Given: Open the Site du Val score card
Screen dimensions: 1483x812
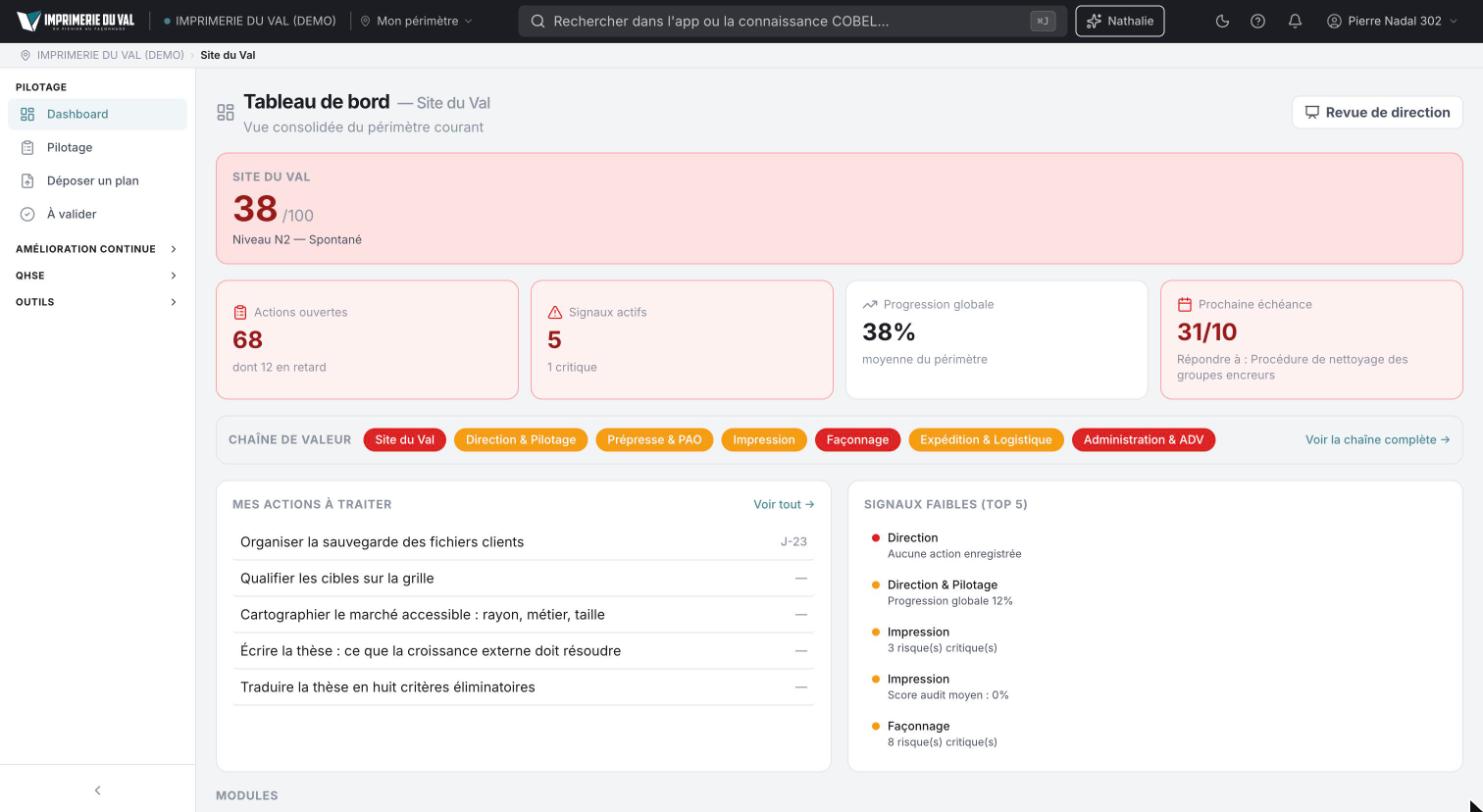Looking at the screenshot, I should 839,208.
